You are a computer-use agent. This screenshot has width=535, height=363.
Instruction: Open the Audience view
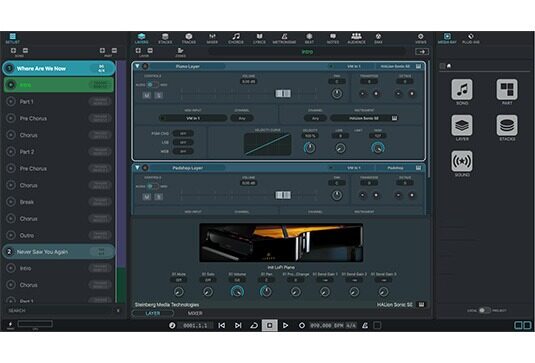click(x=357, y=38)
